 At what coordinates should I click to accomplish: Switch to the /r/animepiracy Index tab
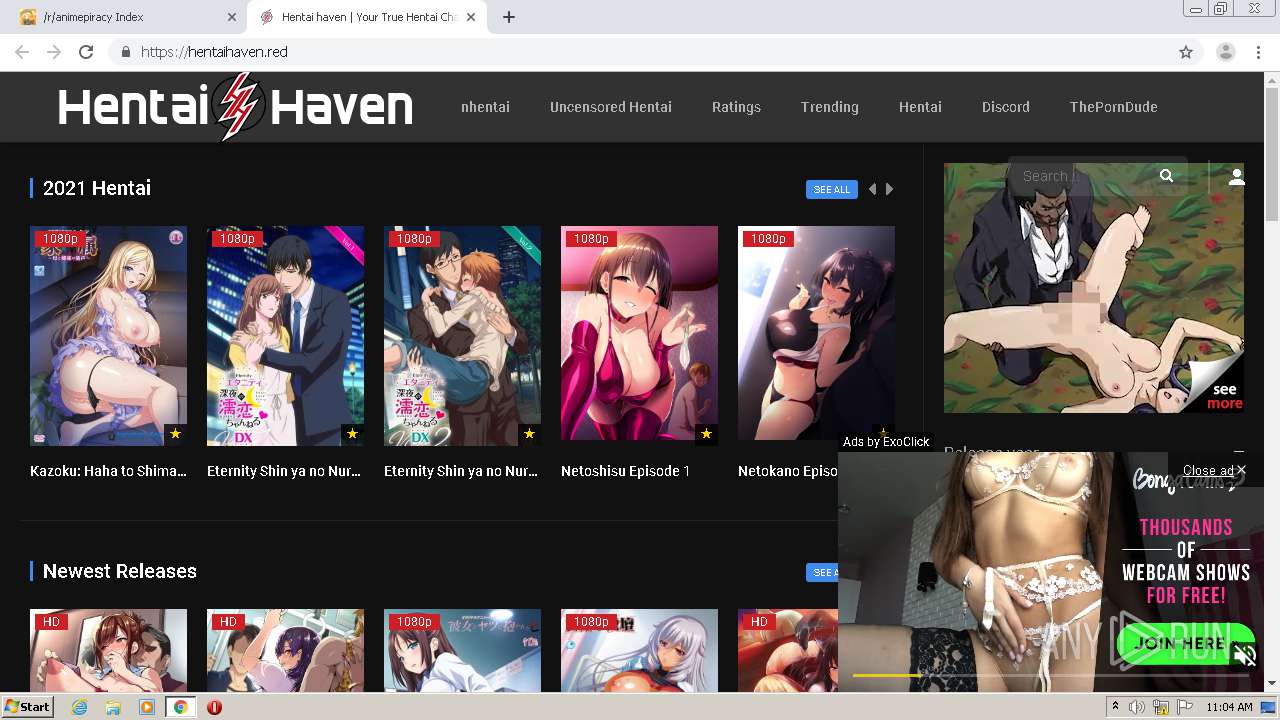click(125, 17)
